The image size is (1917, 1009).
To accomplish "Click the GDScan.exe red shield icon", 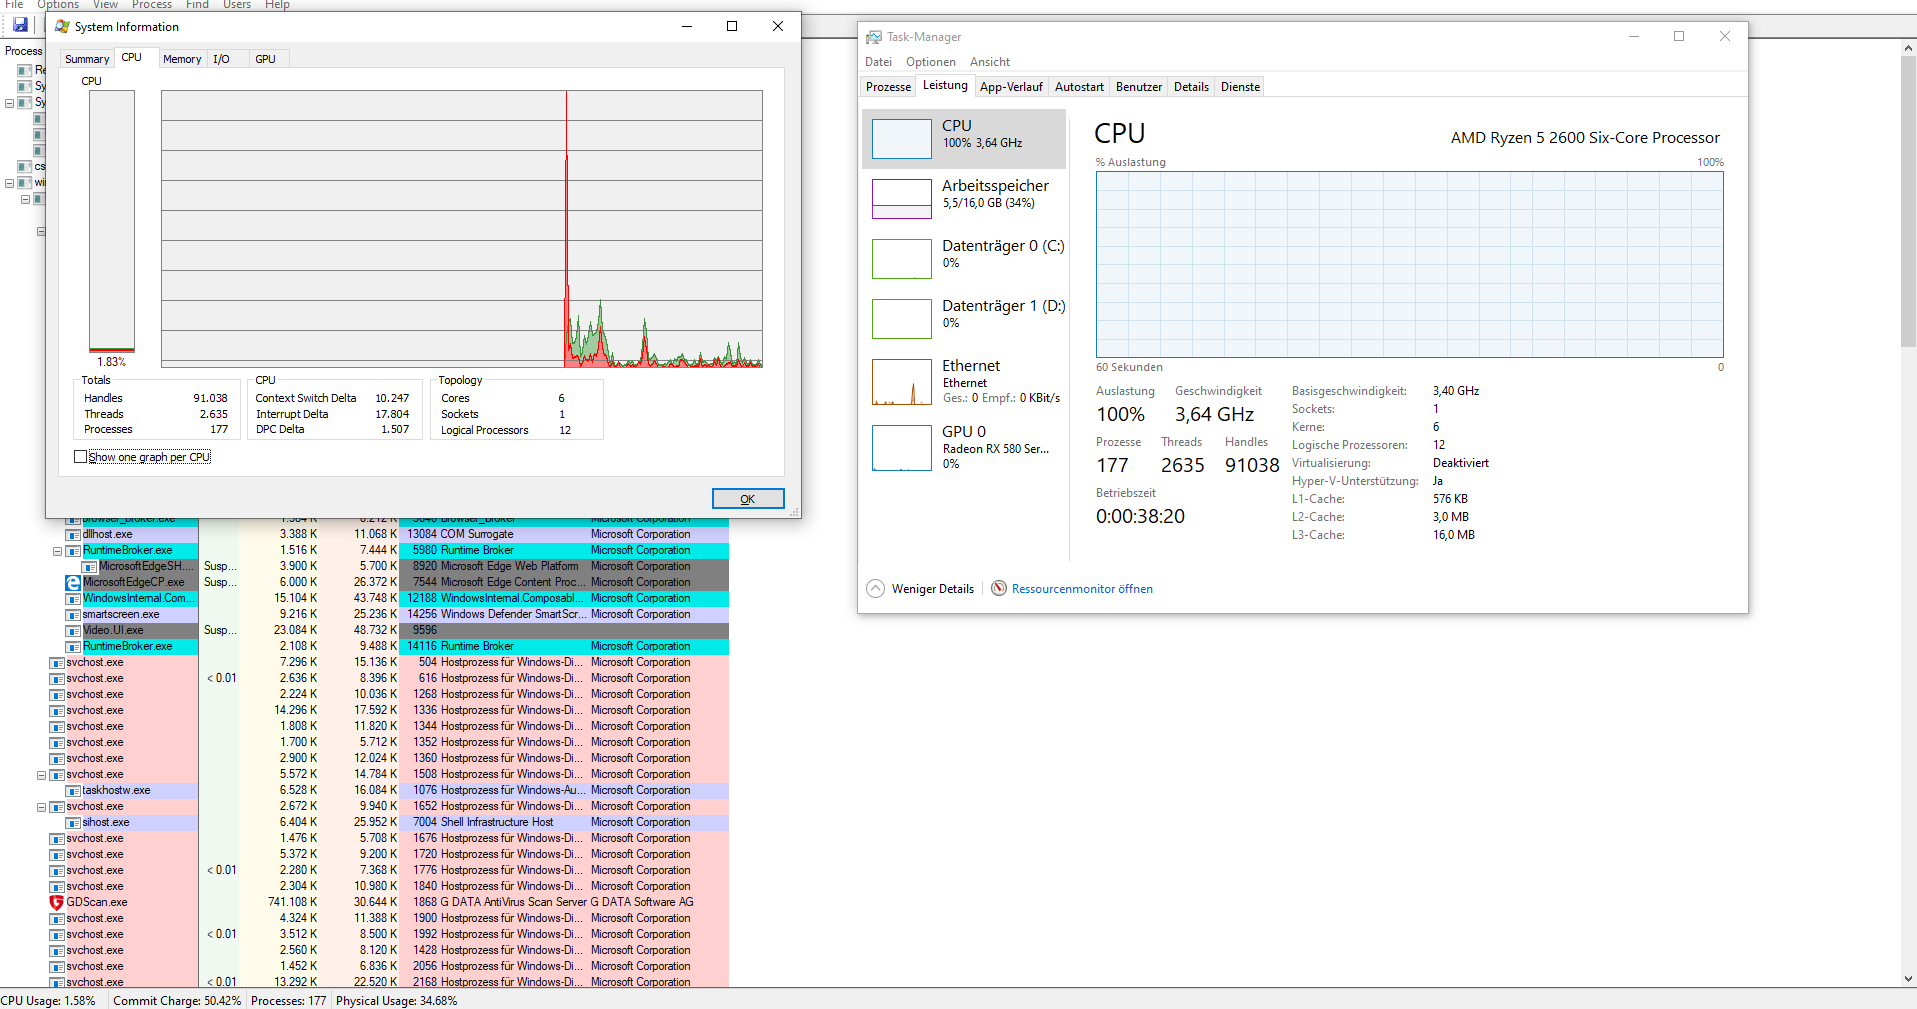I will pos(57,902).
